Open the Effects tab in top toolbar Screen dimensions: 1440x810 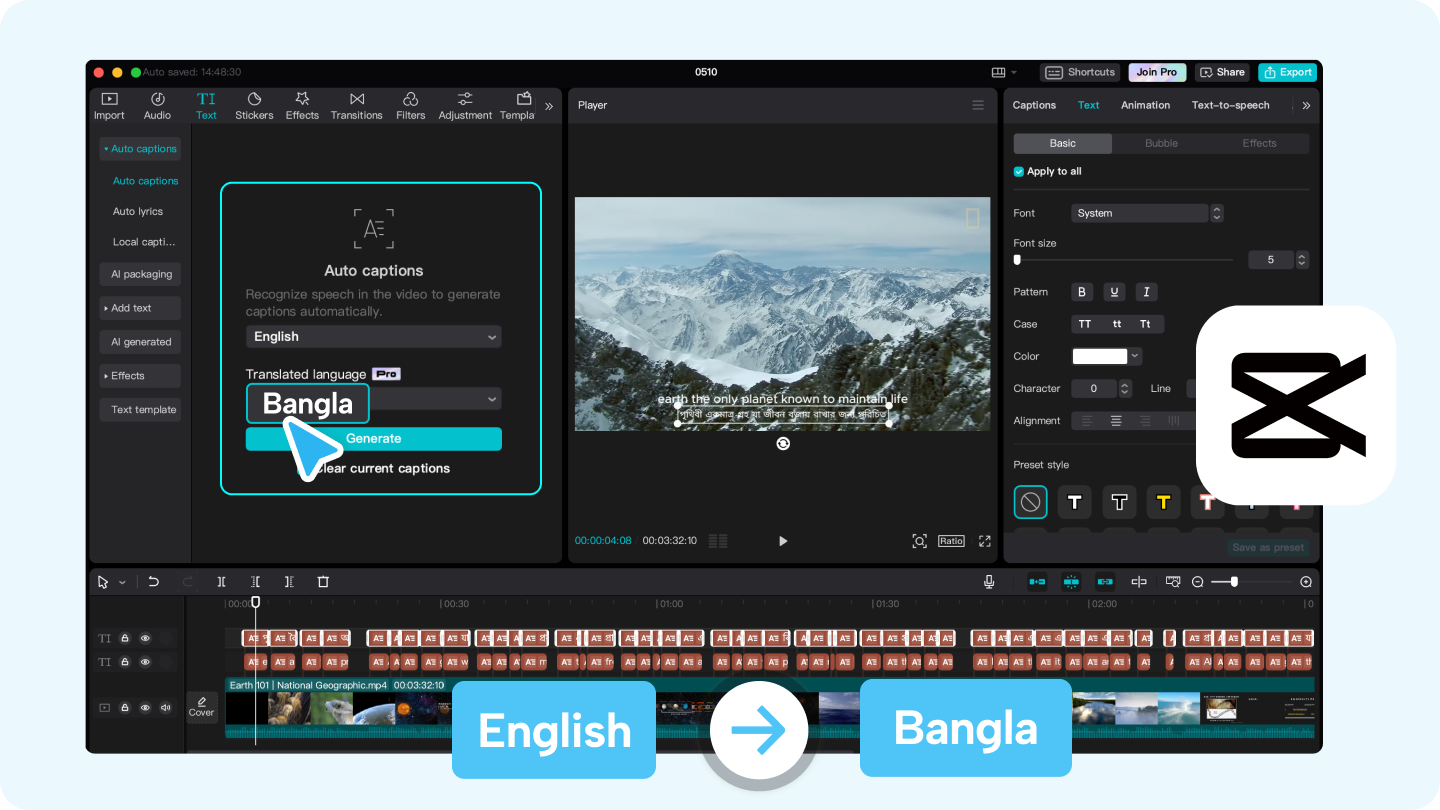coord(302,105)
